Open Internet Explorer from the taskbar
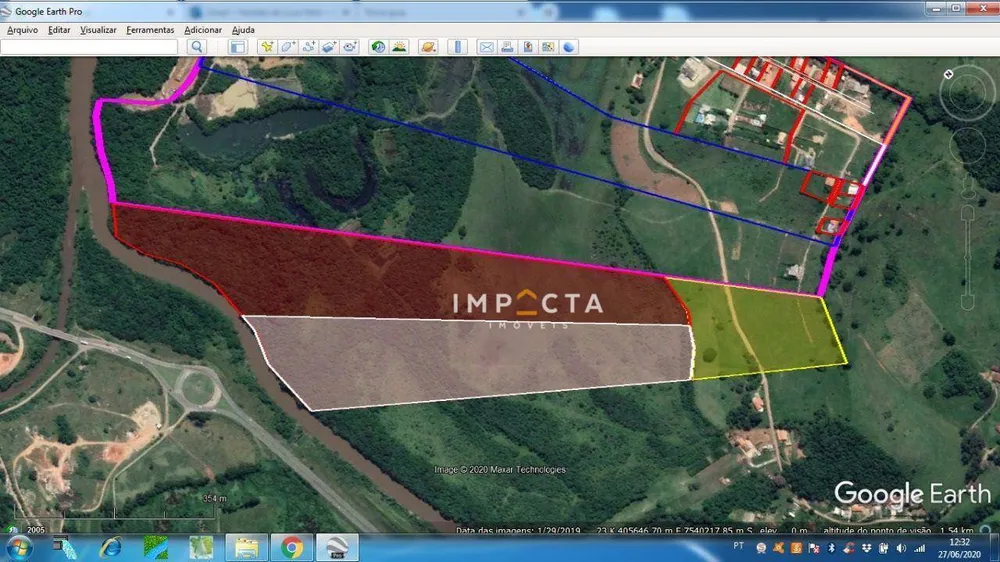This screenshot has height=562, width=1000. (x=110, y=548)
